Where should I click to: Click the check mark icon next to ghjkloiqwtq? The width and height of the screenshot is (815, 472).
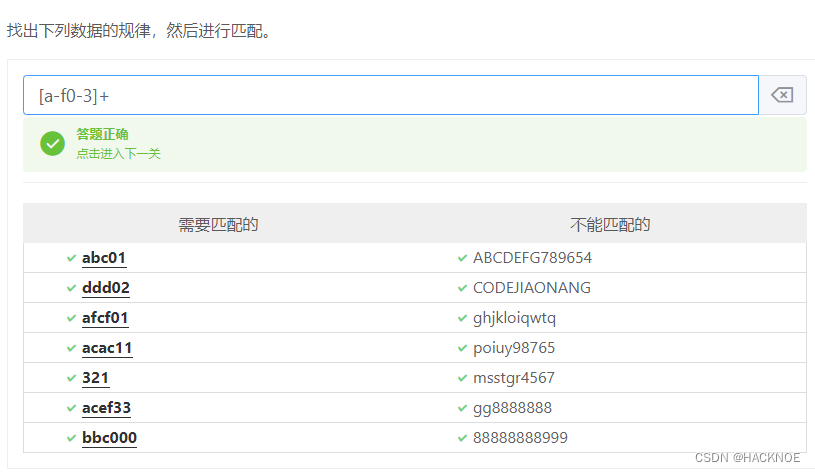point(462,318)
